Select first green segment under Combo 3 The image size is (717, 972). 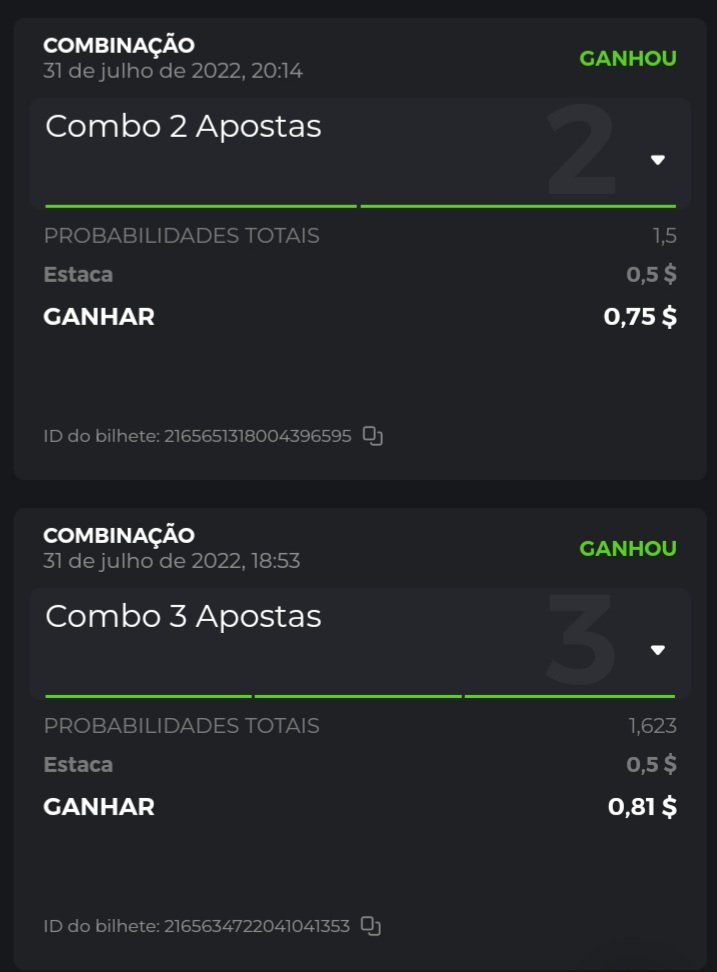tap(148, 696)
